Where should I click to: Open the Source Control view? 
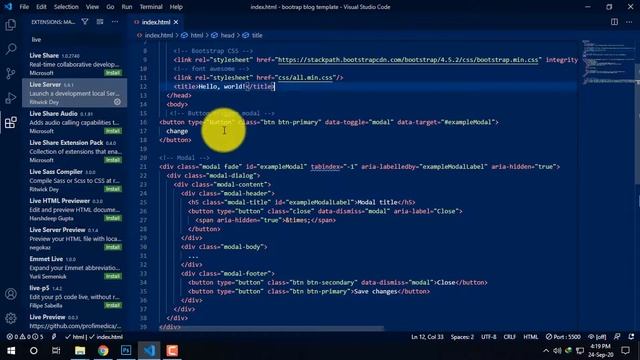[11, 73]
